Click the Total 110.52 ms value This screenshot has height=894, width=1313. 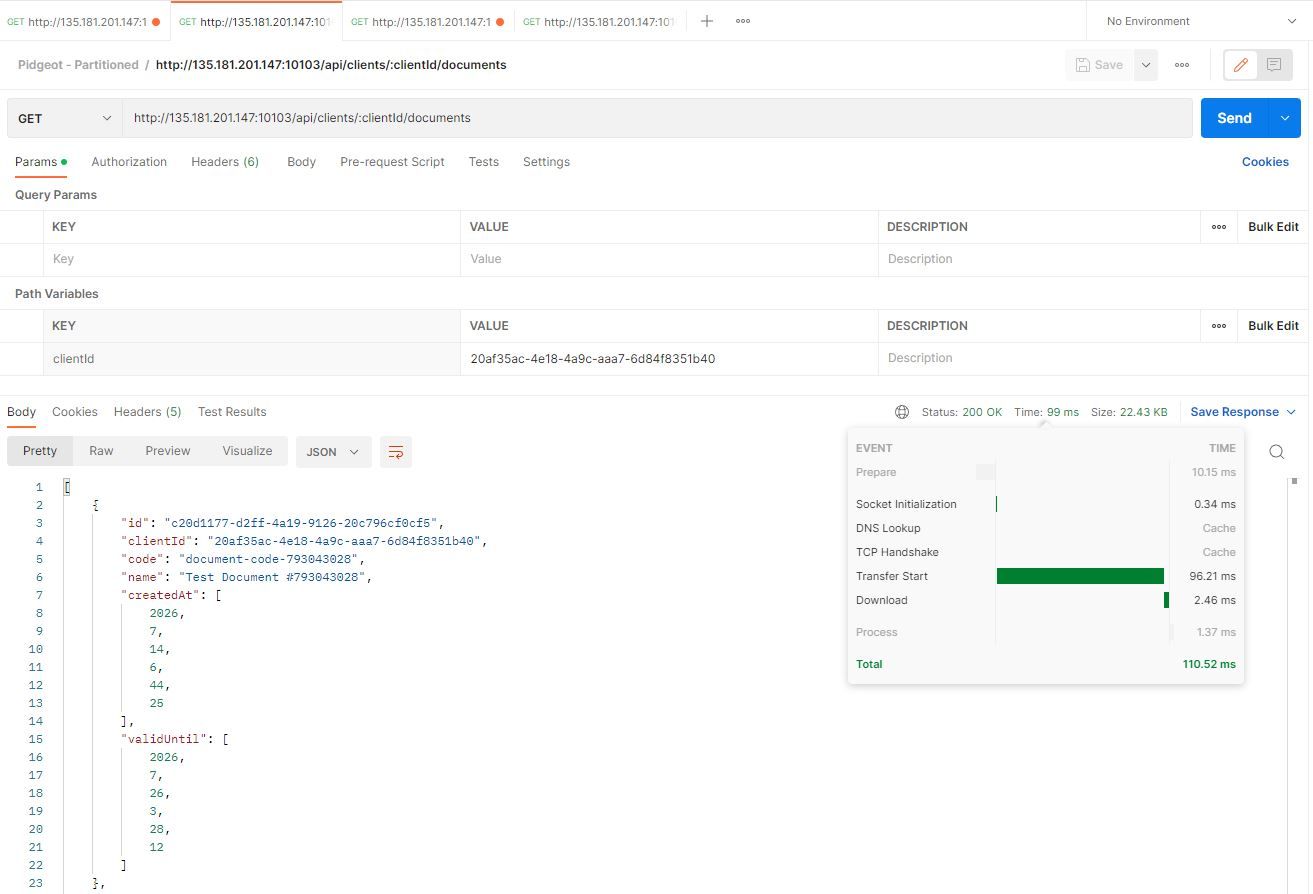tap(1209, 664)
